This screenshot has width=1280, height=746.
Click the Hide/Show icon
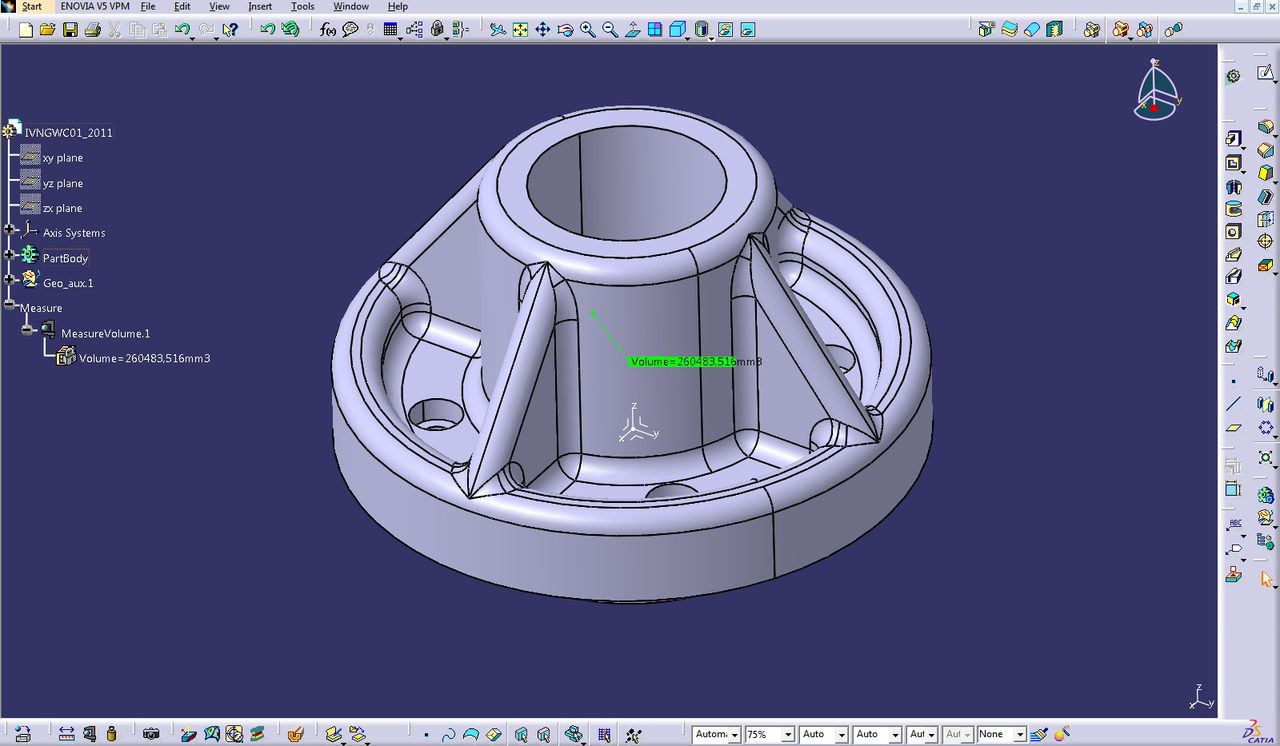coord(726,30)
